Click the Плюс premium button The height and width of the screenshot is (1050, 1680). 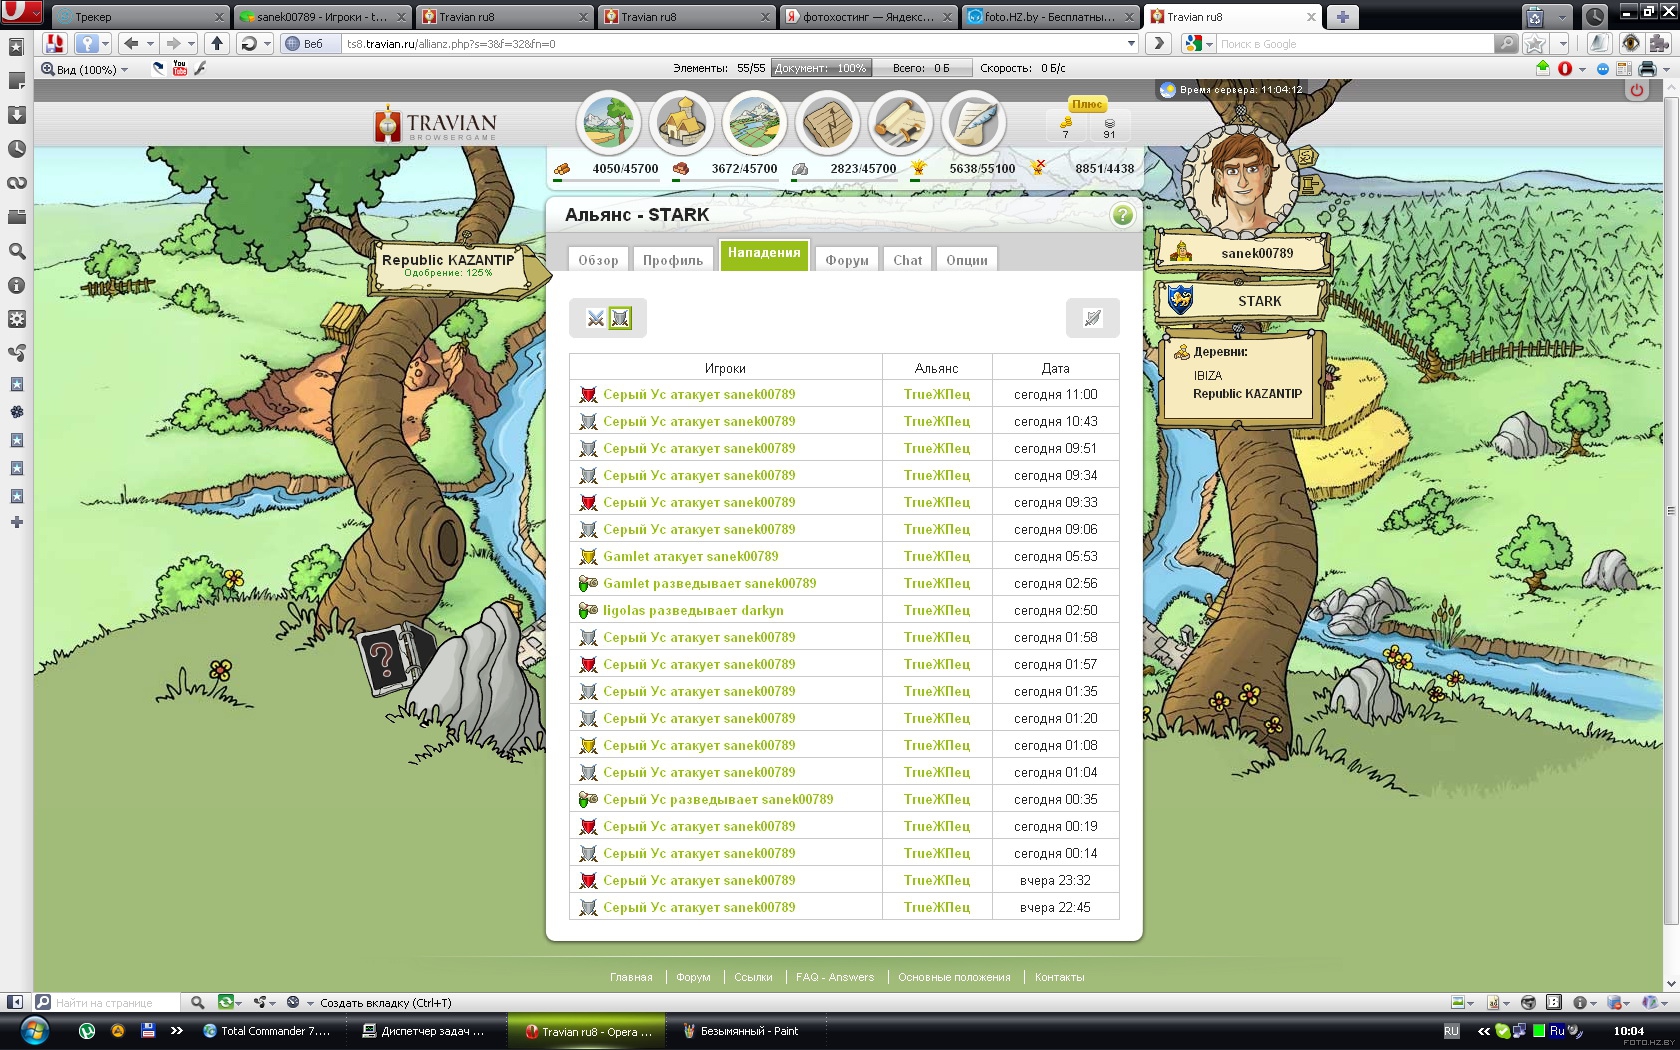(1087, 104)
